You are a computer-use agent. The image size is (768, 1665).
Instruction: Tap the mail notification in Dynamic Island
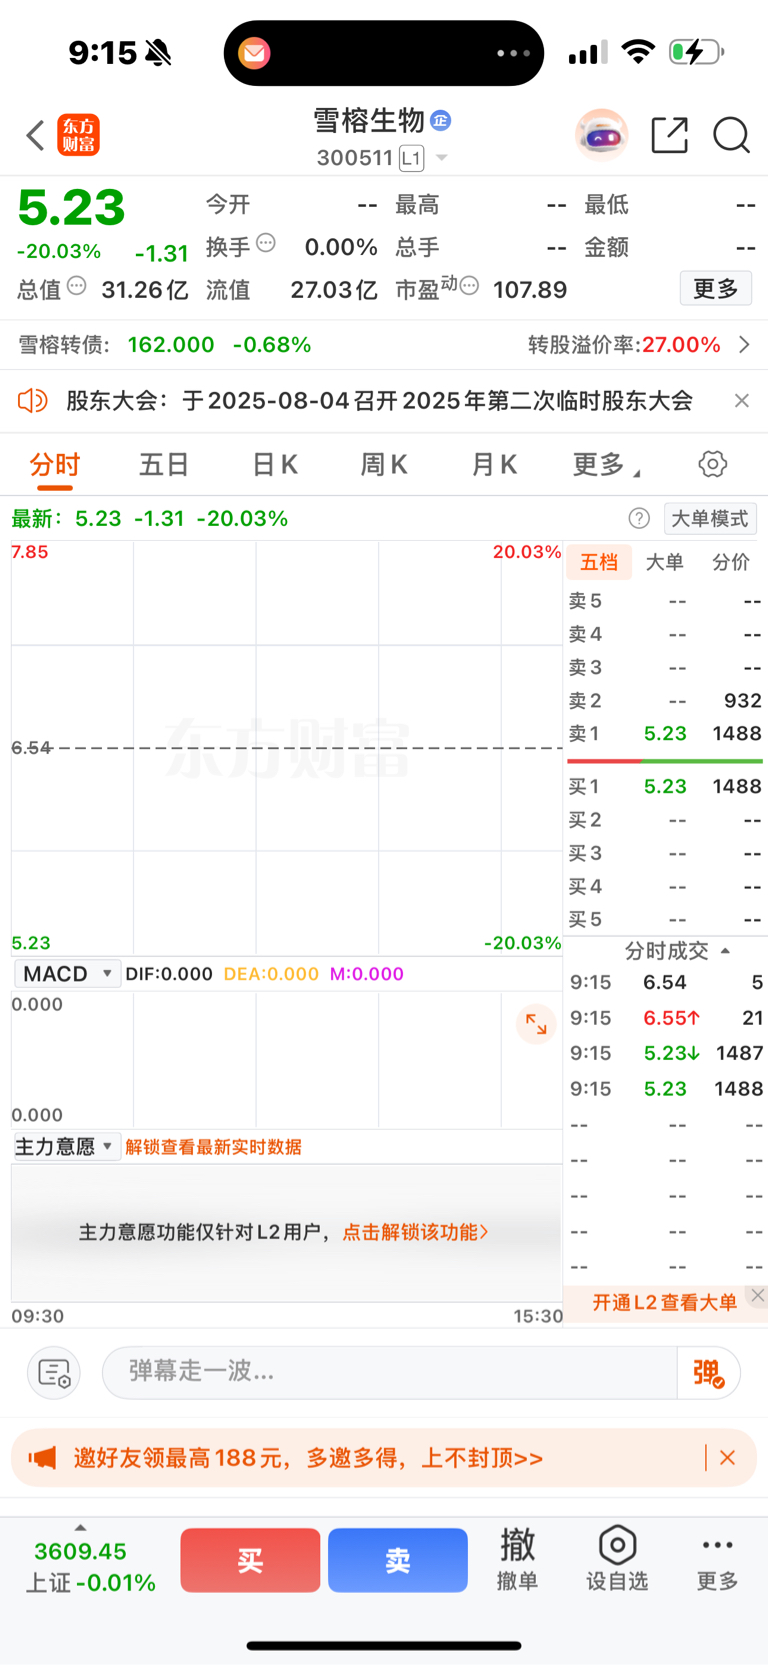(254, 53)
